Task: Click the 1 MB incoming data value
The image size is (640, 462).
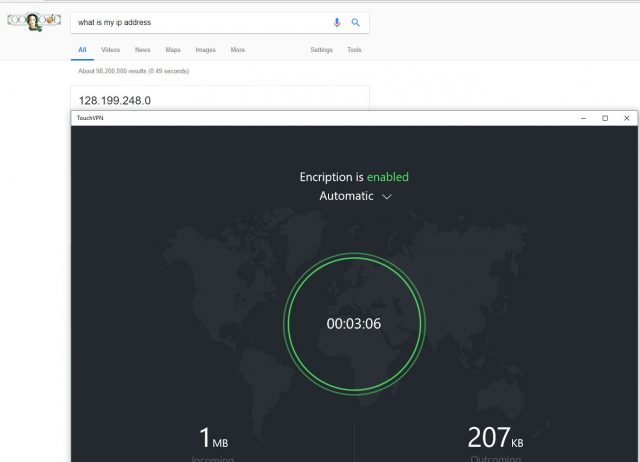Action: tap(213, 438)
